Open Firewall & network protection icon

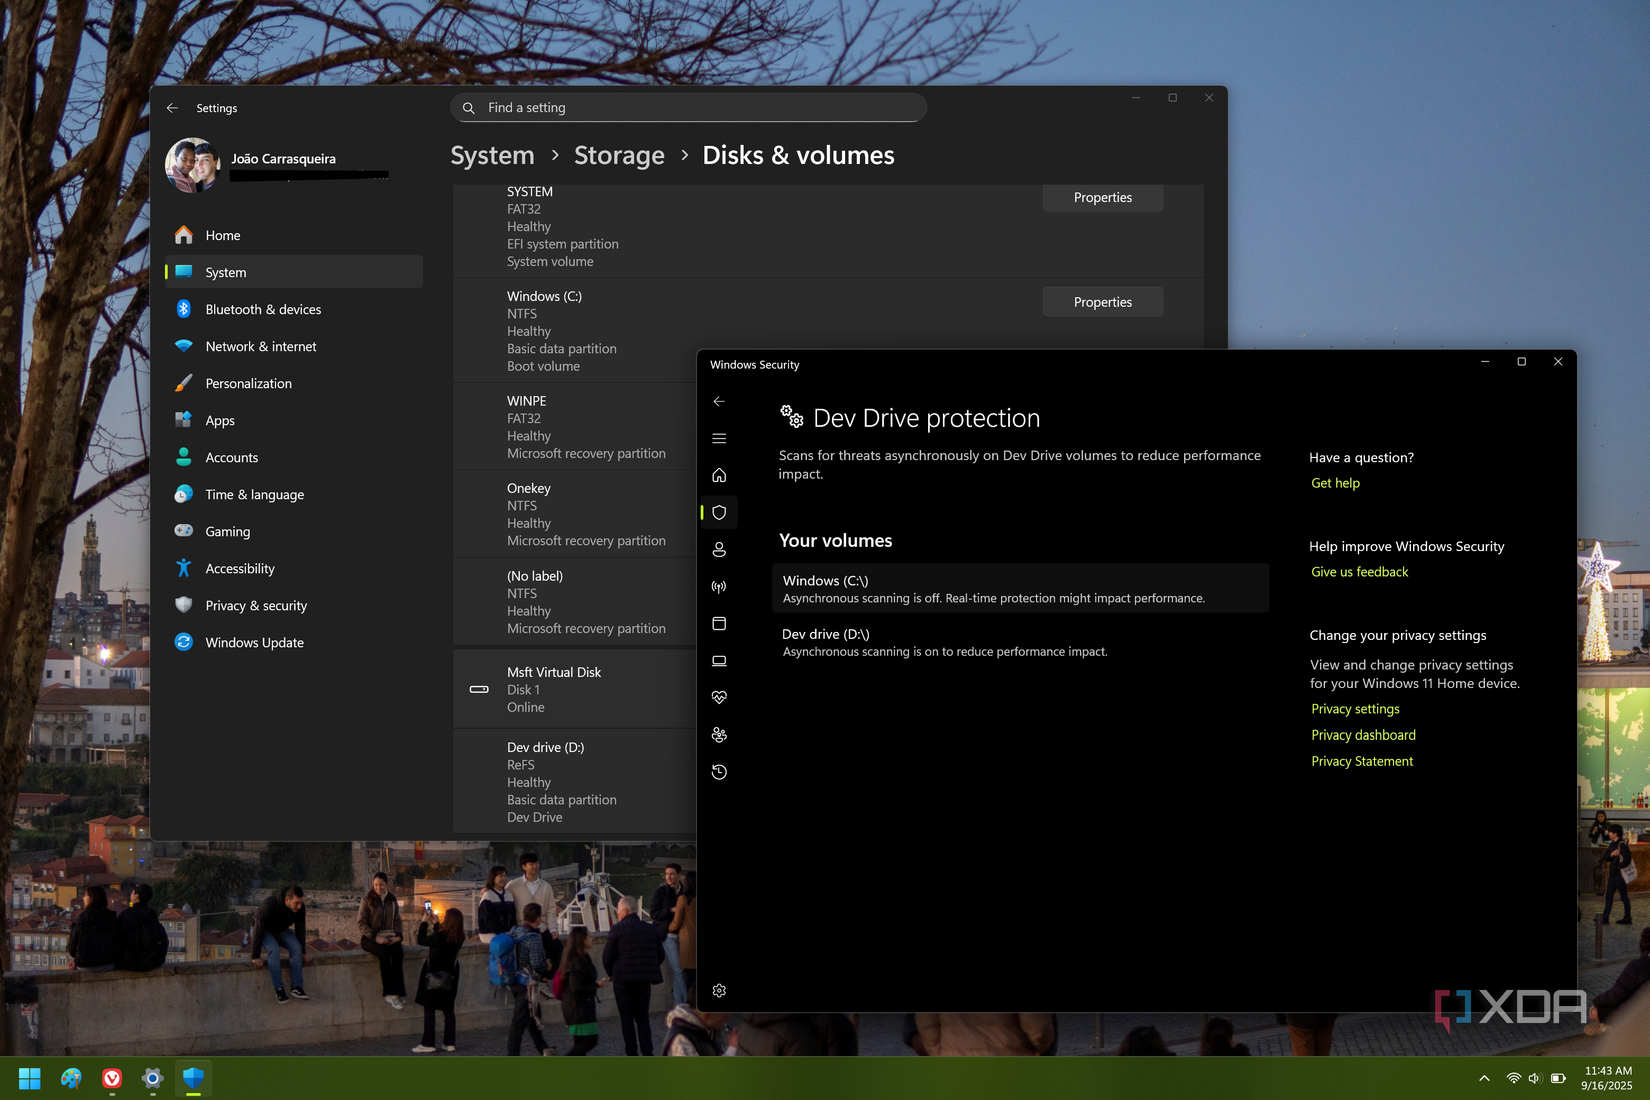(718, 586)
